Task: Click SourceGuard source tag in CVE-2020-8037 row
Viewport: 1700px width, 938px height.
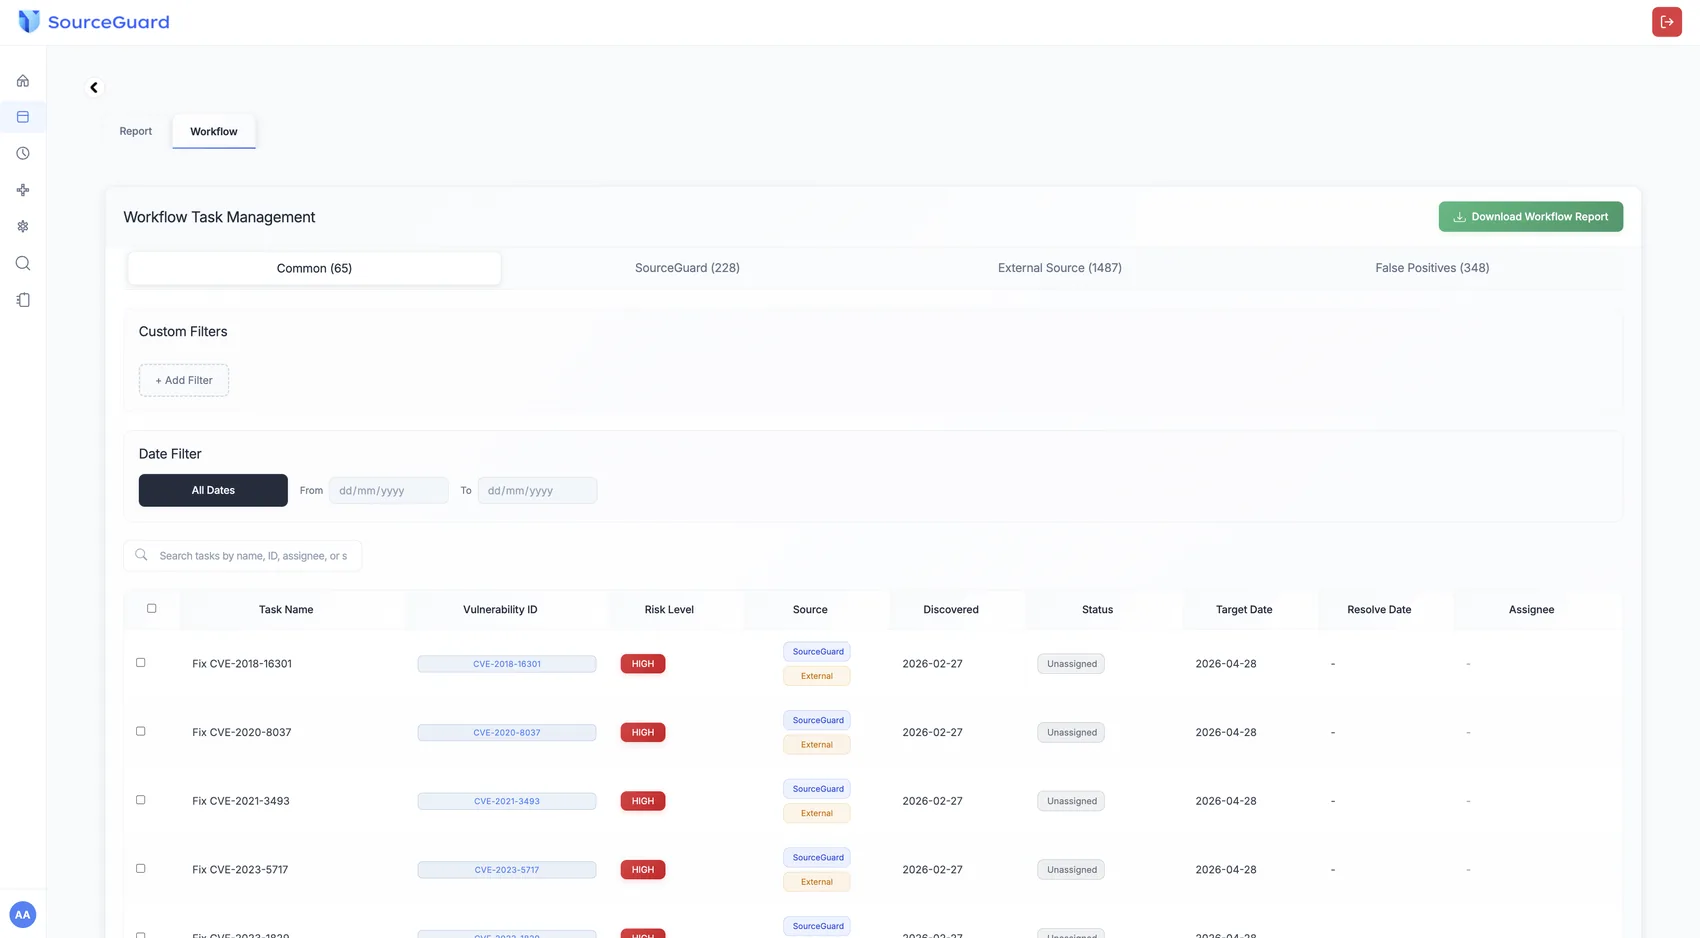Action: 817,720
